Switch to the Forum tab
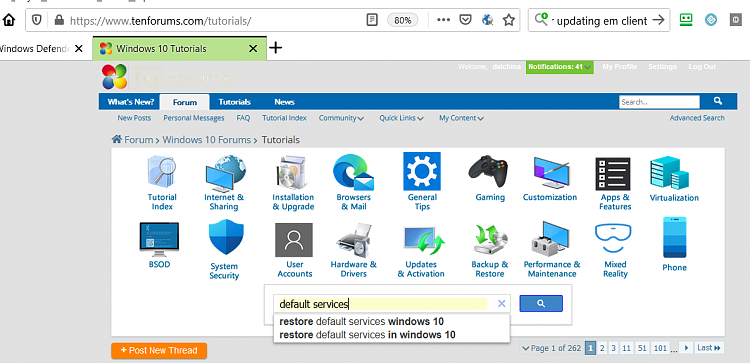 pos(185,102)
